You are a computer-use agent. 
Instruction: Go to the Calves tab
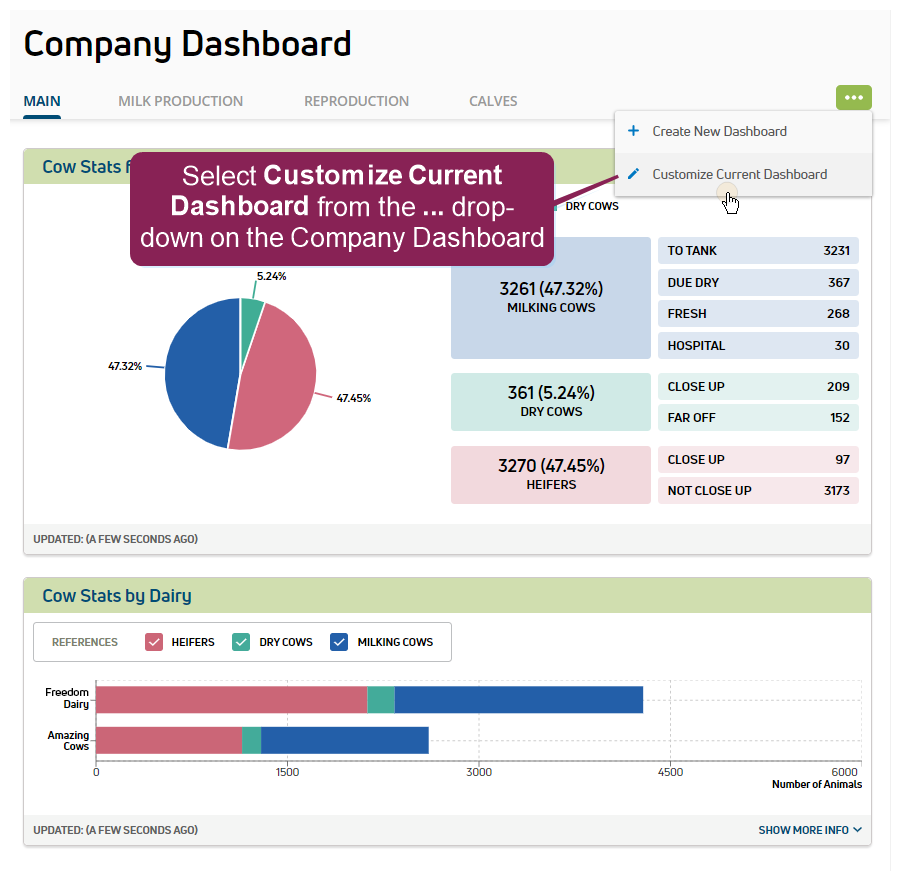[x=493, y=101]
